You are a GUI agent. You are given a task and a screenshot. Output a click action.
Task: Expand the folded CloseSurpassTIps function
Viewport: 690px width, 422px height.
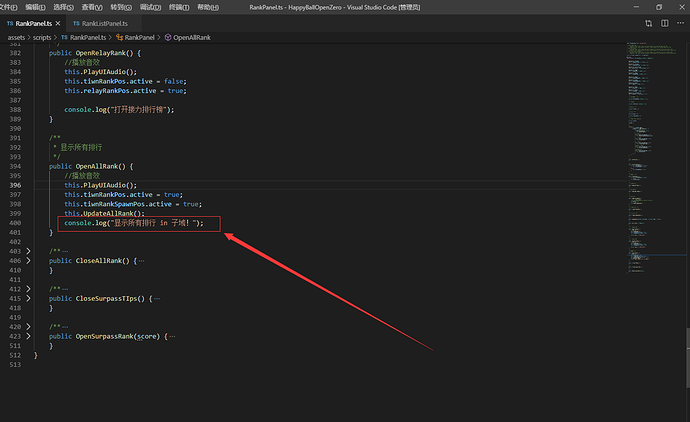(x=30, y=298)
